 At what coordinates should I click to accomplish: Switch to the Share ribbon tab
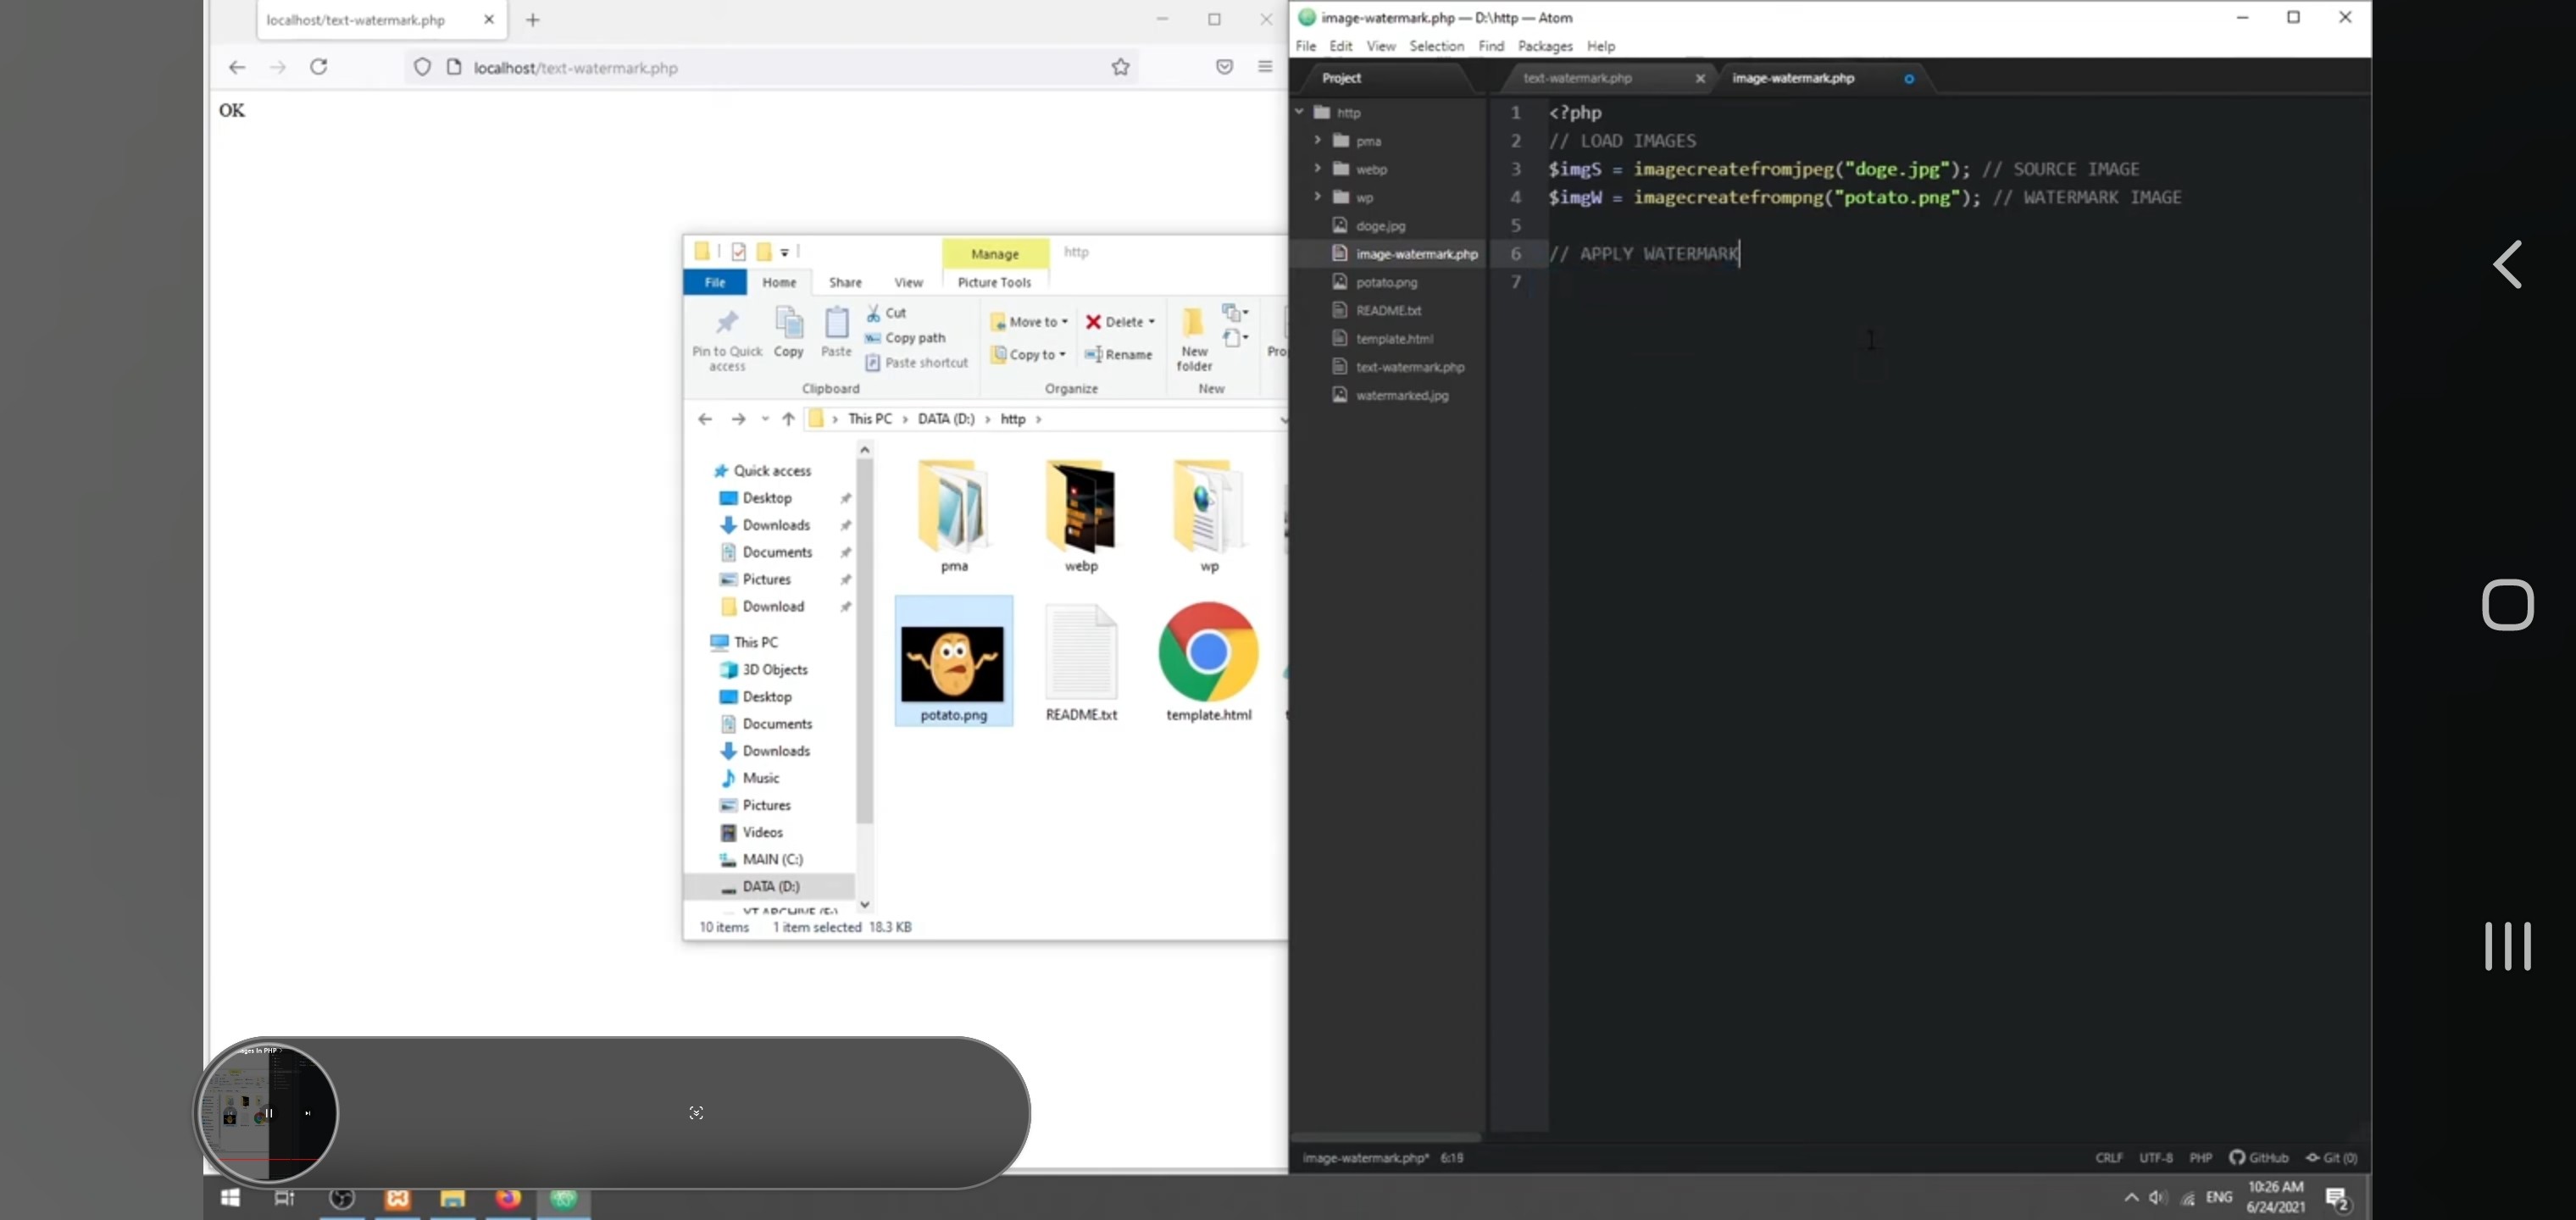click(x=845, y=282)
